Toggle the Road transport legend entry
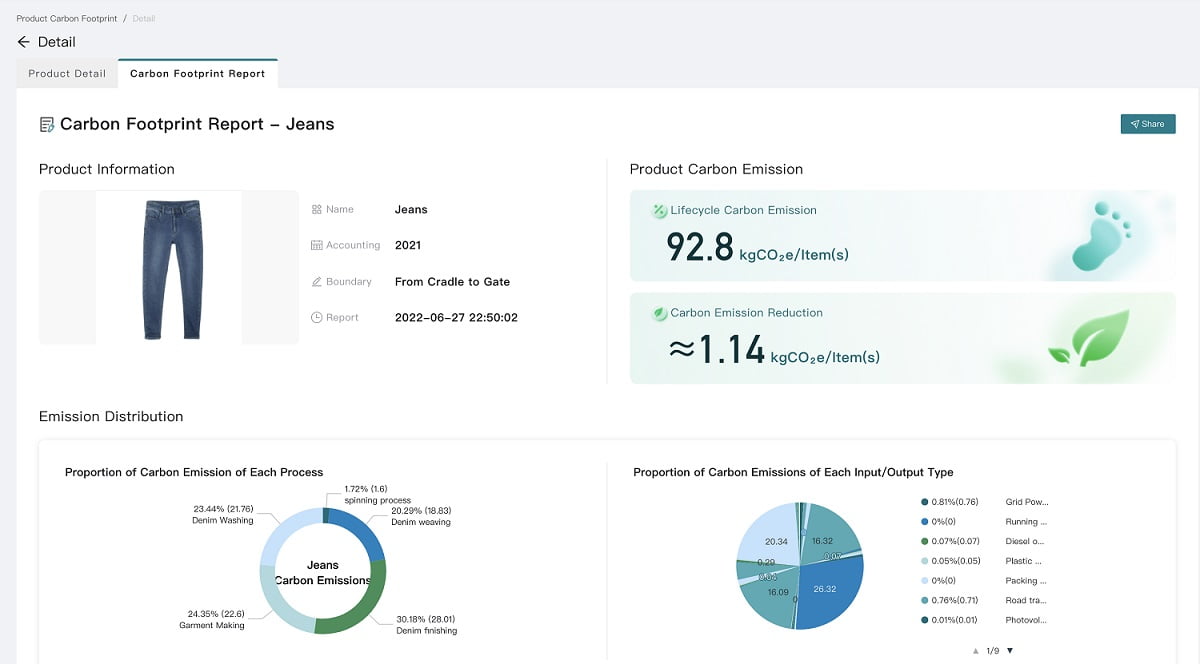The width and height of the screenshot is (1200, 664). [x=984, y=600]
